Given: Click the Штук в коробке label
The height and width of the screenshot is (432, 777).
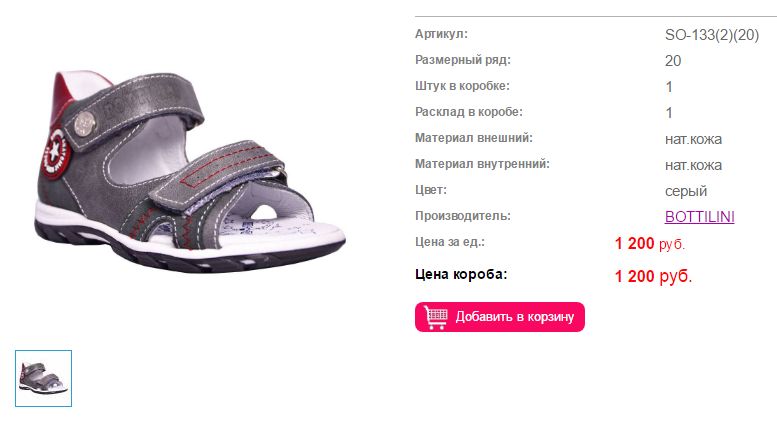Looking at the screenshot, I should pos(462,86).
